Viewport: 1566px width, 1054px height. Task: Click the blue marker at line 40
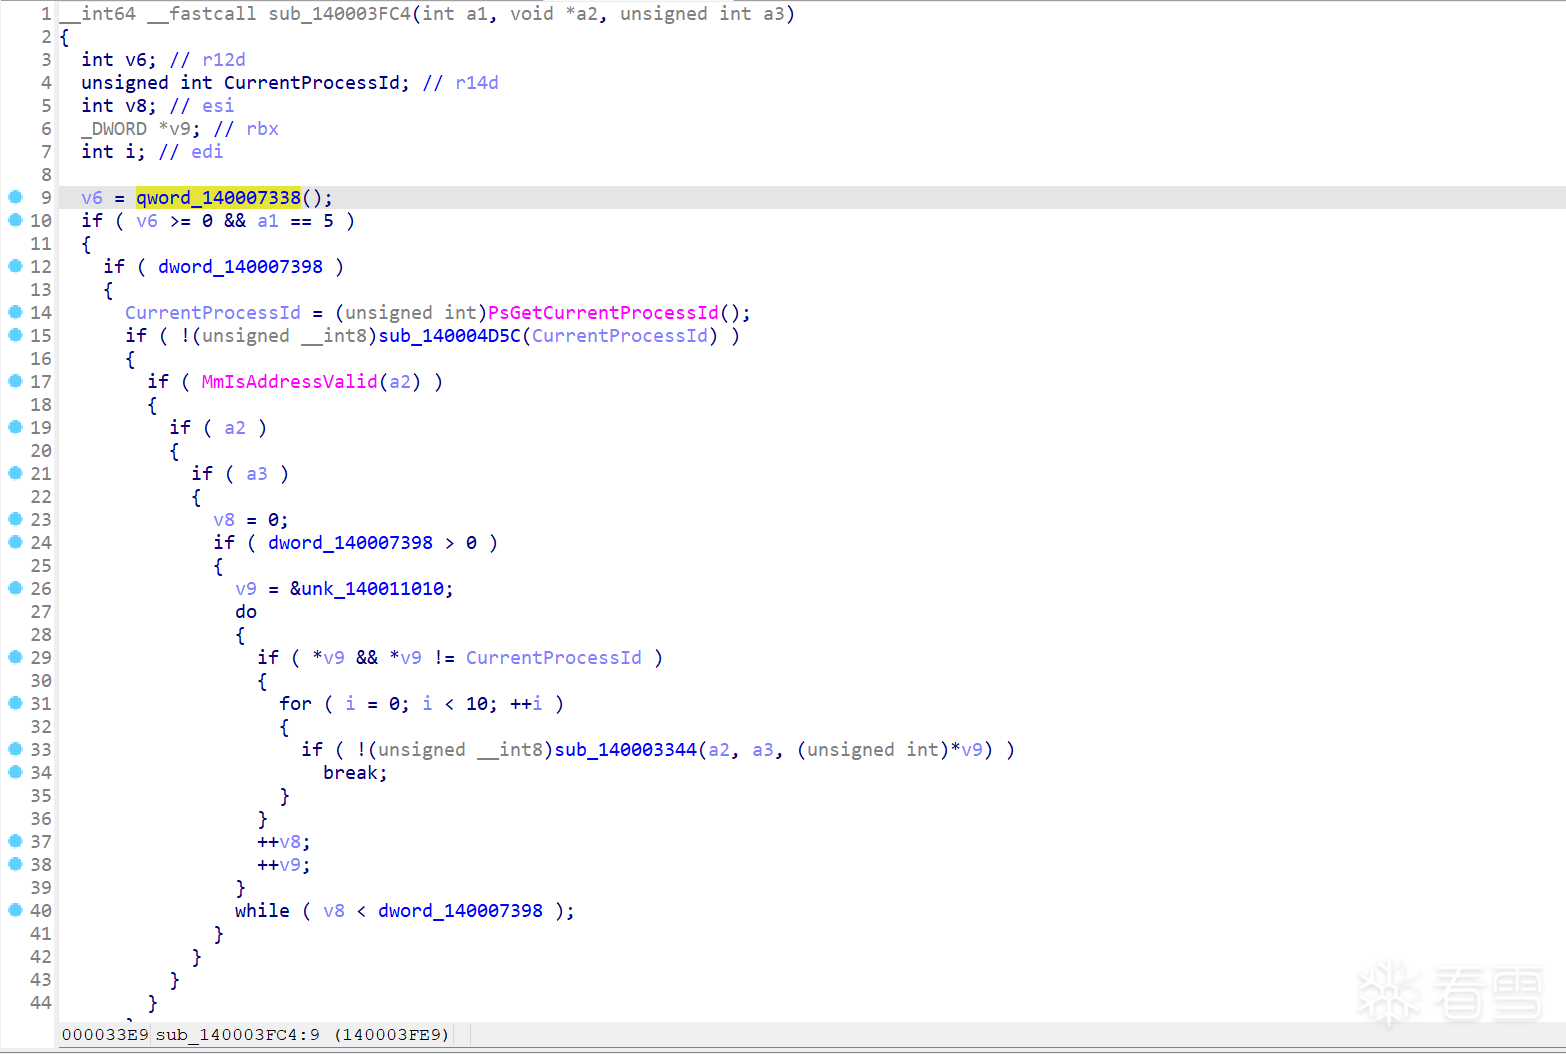coord(15,910)
